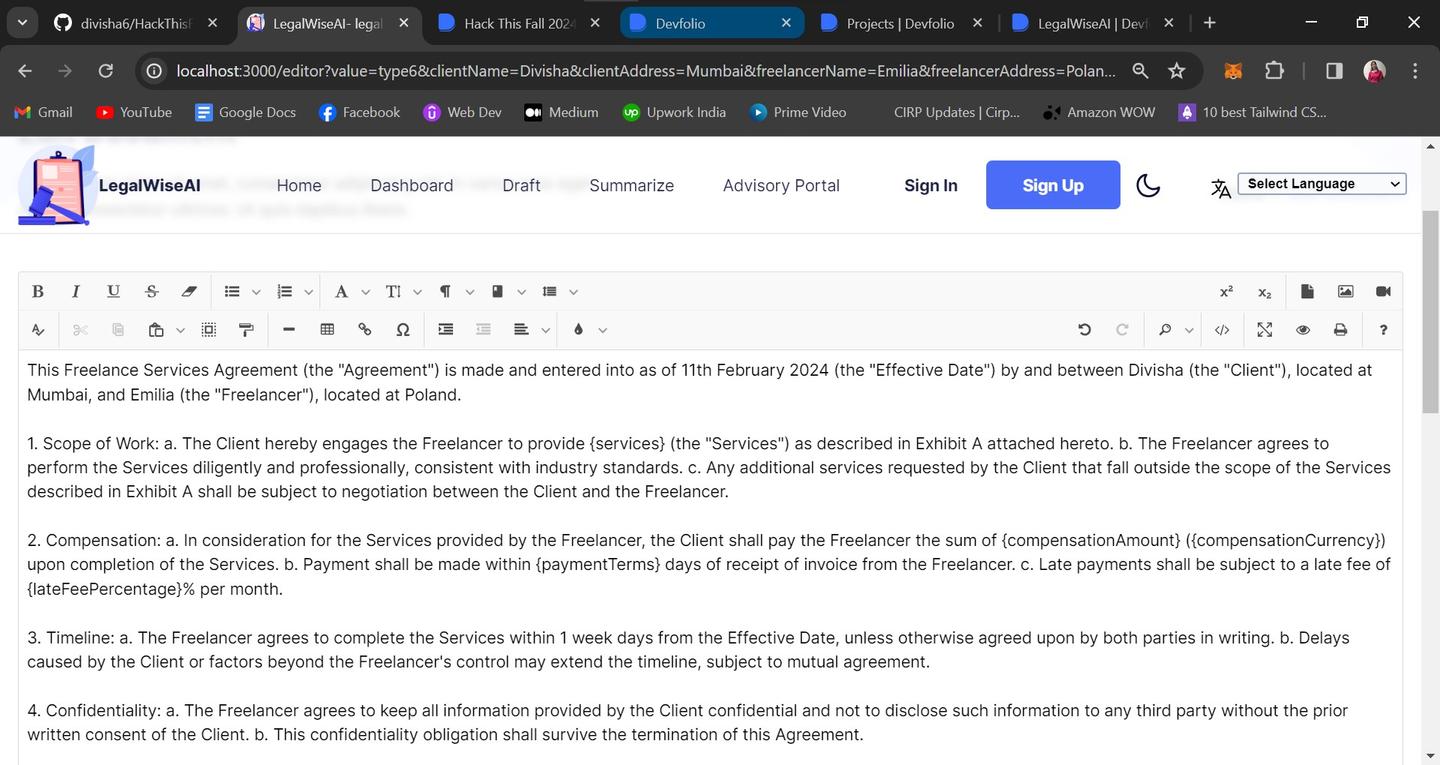Expand text alignment dropdown arrow

(x=545, y=330)
